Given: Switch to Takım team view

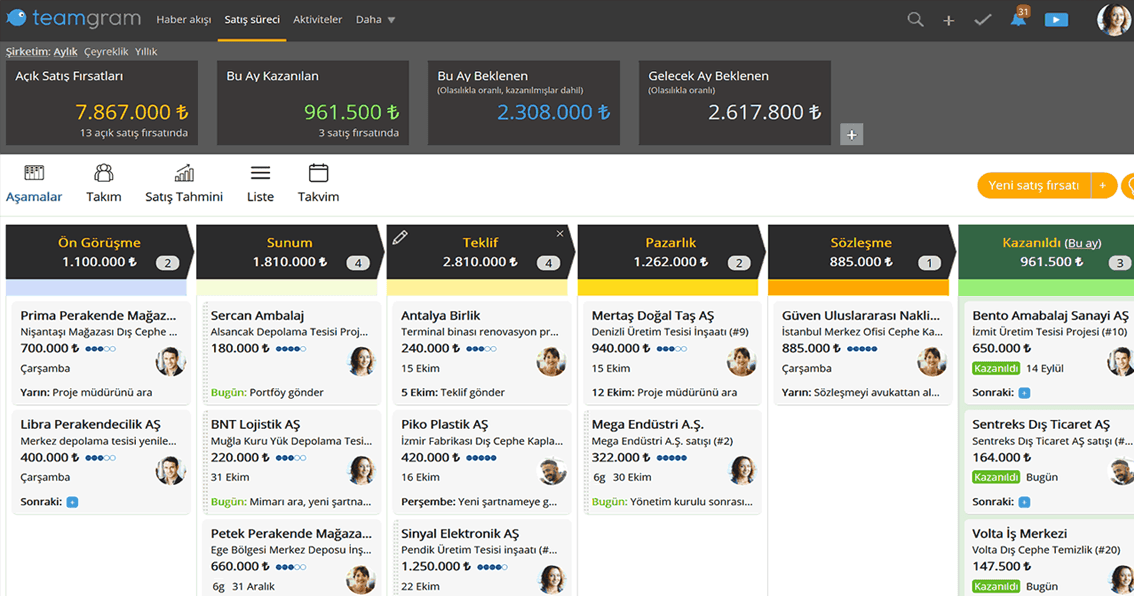Looking at the screenshot, I should click(x=103, y=184).
